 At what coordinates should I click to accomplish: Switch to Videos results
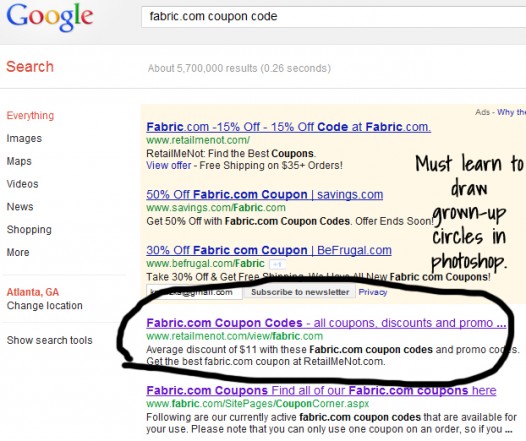(22, 184)
